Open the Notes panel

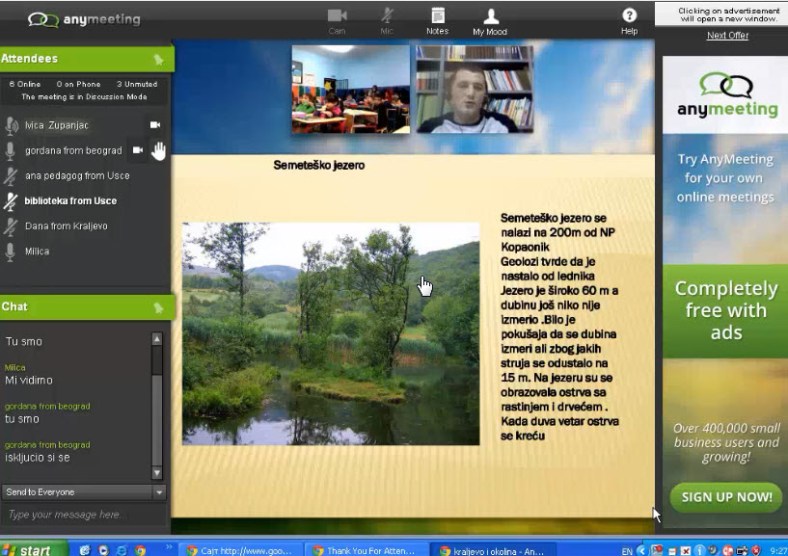click(437, 18)
